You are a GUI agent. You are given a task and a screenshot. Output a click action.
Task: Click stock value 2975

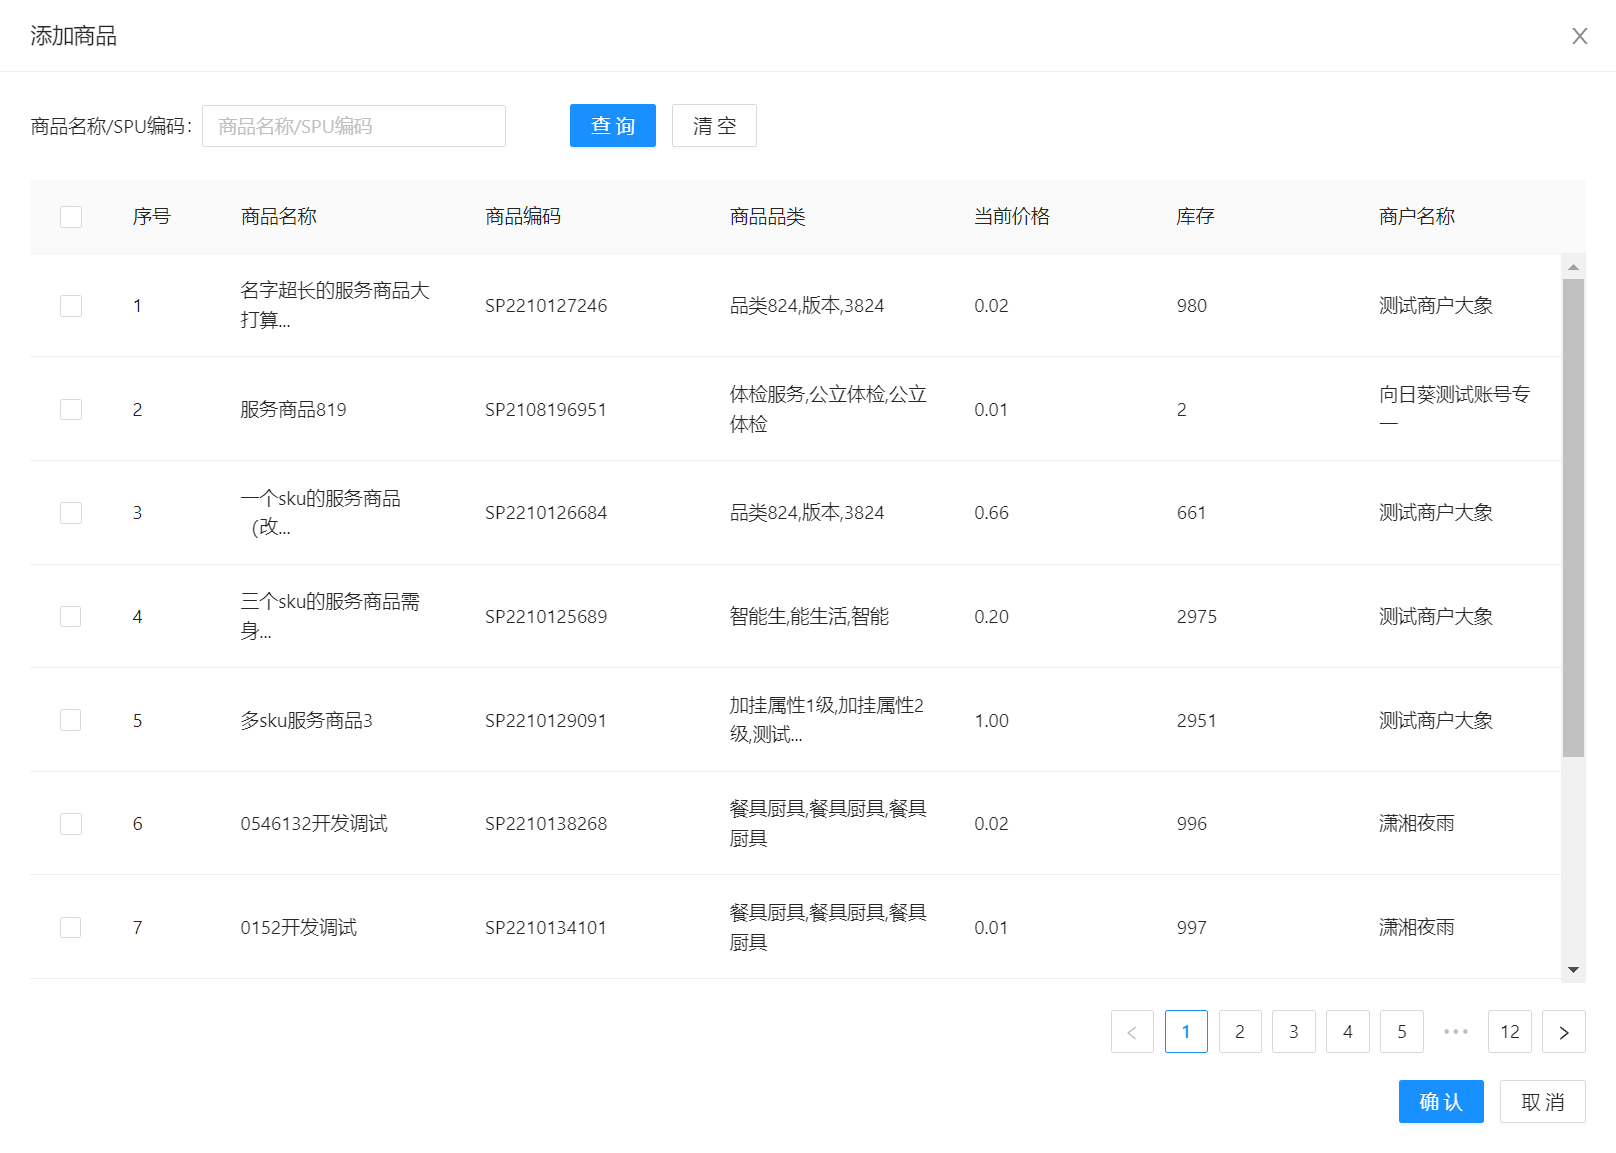click(x=1197, y=616)
